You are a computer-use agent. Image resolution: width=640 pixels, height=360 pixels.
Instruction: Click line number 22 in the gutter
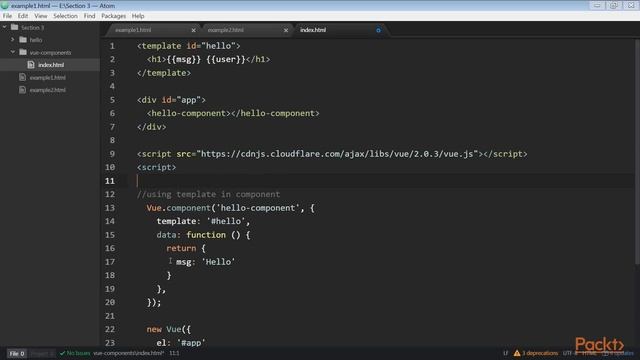(110, 329)
